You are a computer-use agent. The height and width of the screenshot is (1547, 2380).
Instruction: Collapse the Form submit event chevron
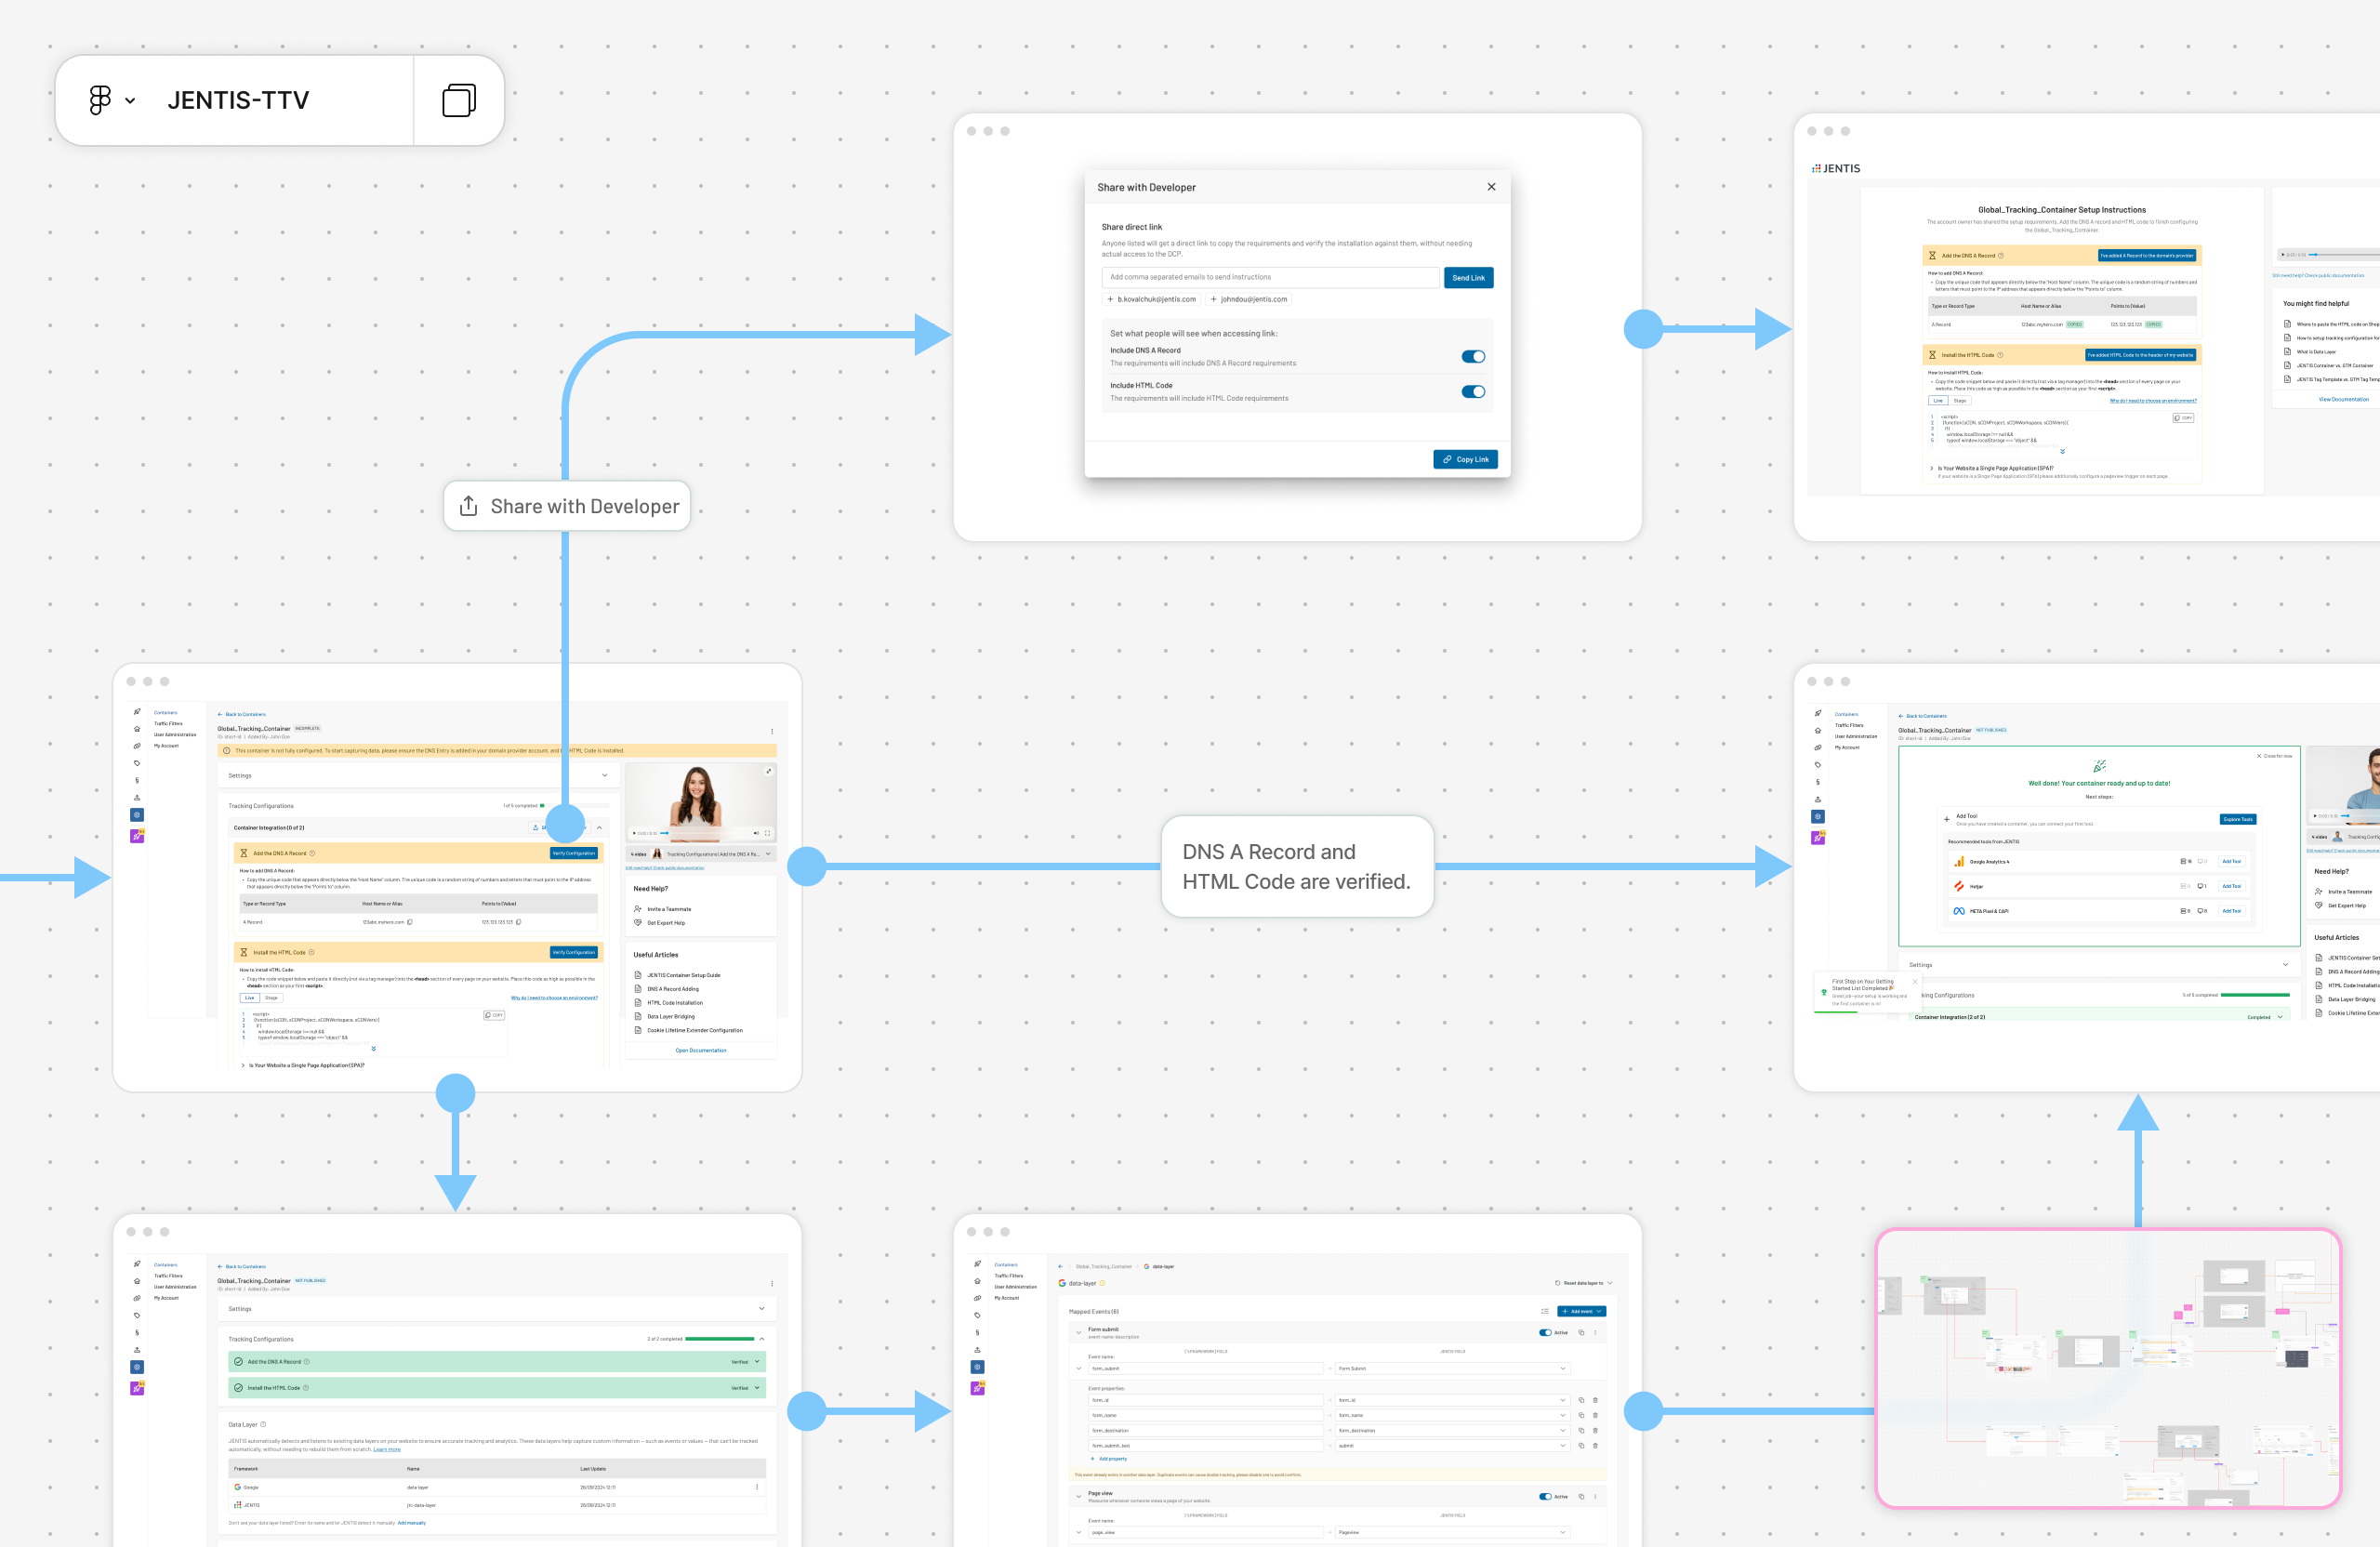pos(1078,1332)
